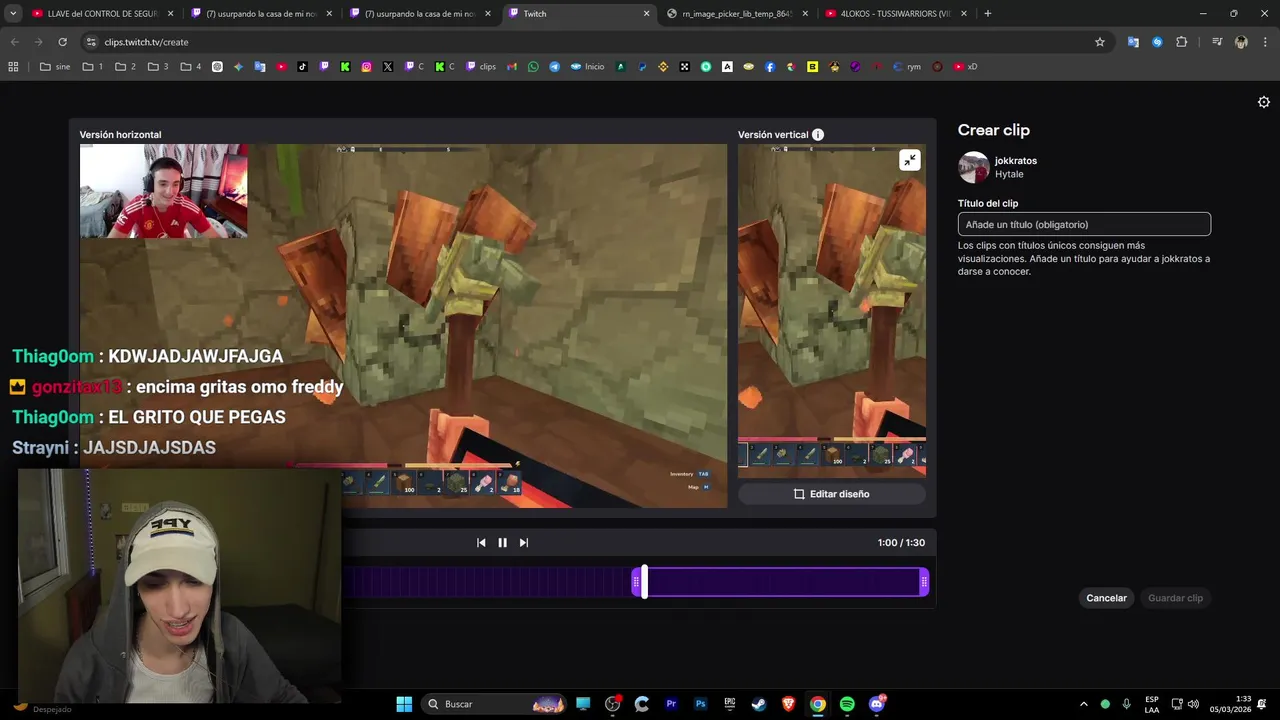Open the taskbar volume control
Image resolution: width=1280 pixels, height=720 pixels.
(x=1193, y=704)
